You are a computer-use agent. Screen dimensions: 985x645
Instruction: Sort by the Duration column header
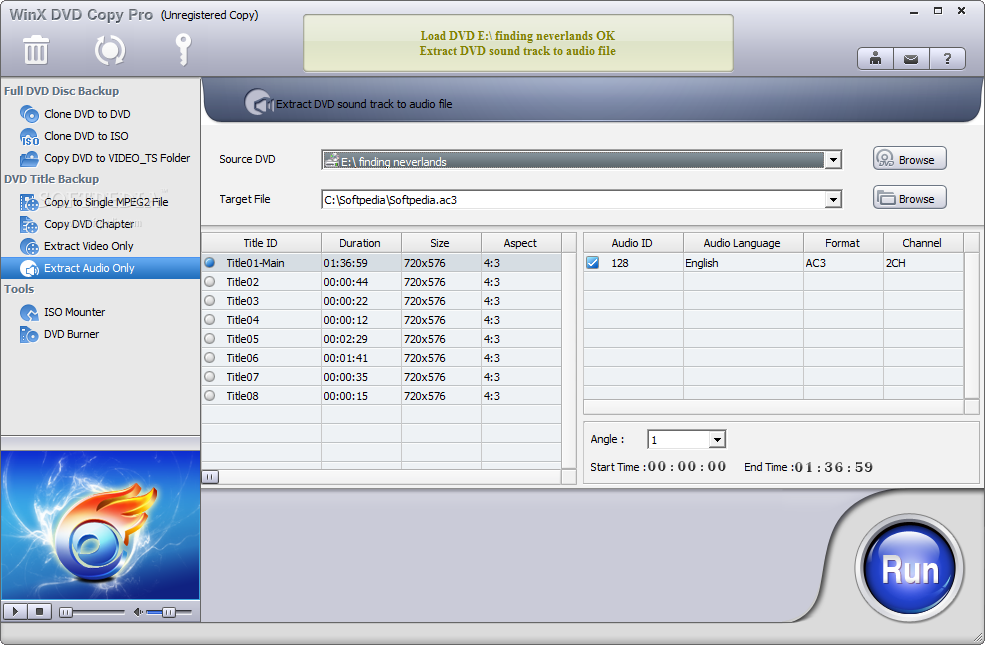click(361, 243)
